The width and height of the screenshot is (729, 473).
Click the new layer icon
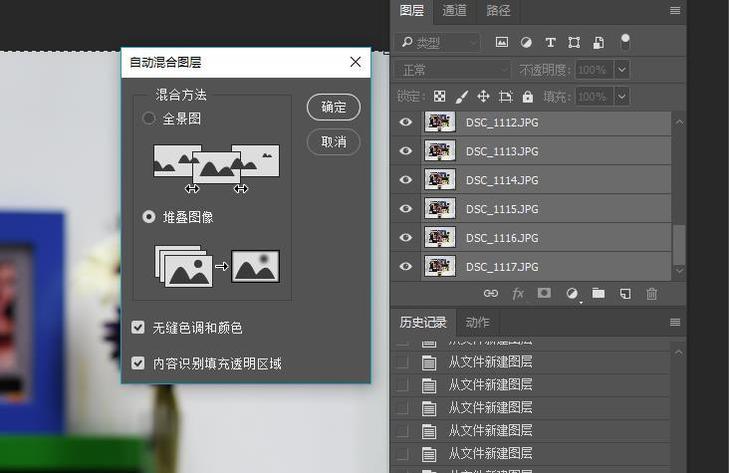pos(625,293)
